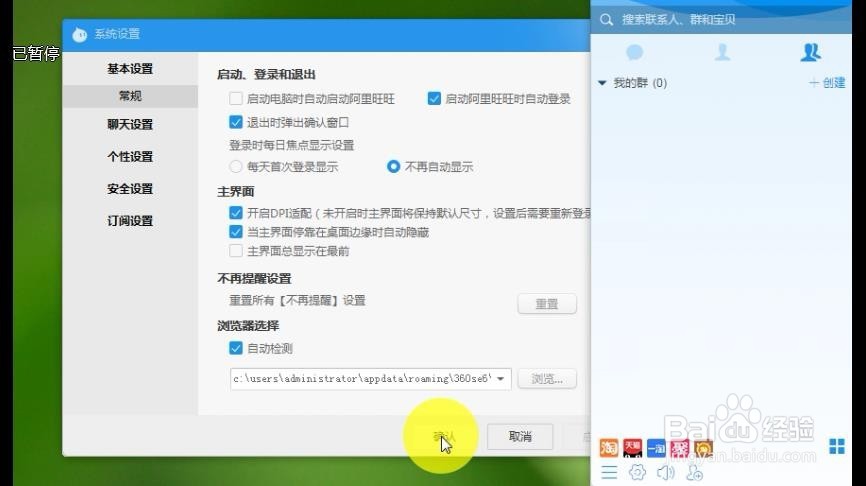Image resolution: width=866 pixels, height=486 pixels.
Task: Click the add contact icon
Action: [694, 472]
